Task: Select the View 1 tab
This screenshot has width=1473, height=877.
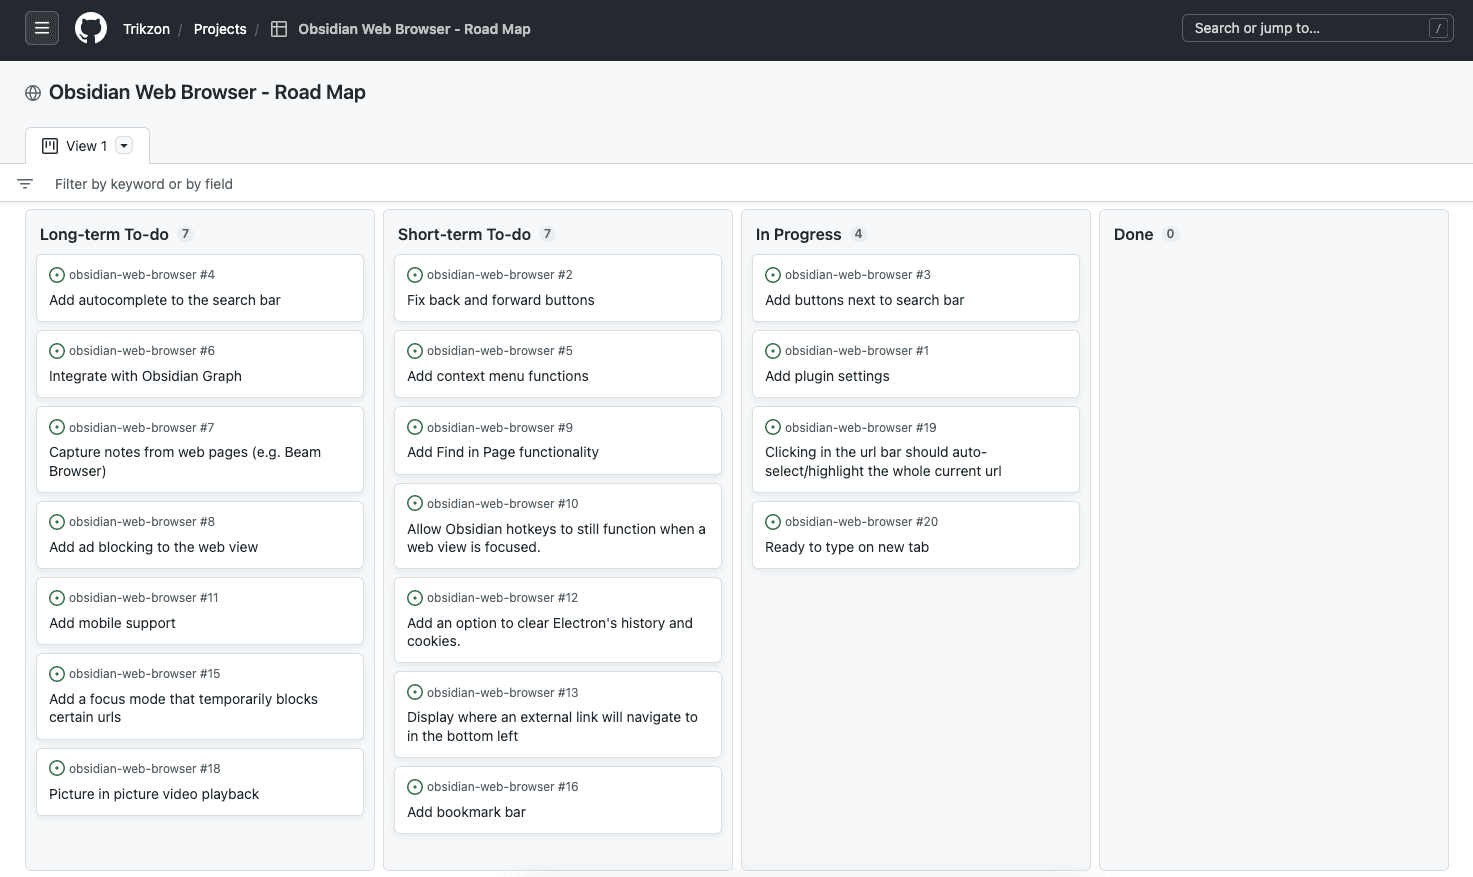Action: 87,146
